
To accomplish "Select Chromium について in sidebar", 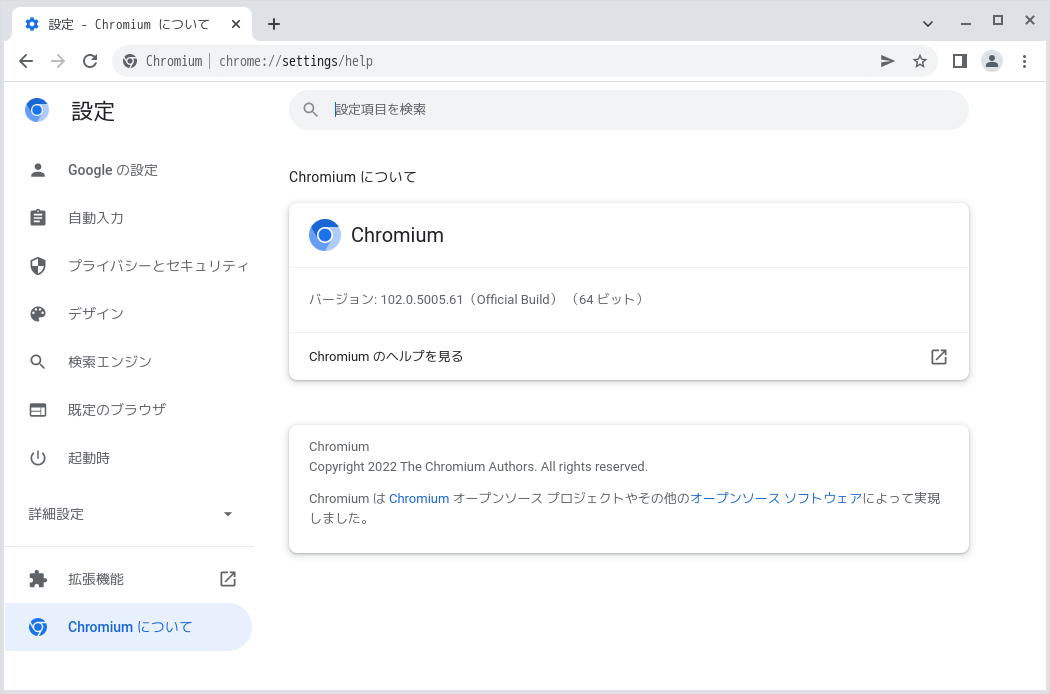I will point(129,627).
